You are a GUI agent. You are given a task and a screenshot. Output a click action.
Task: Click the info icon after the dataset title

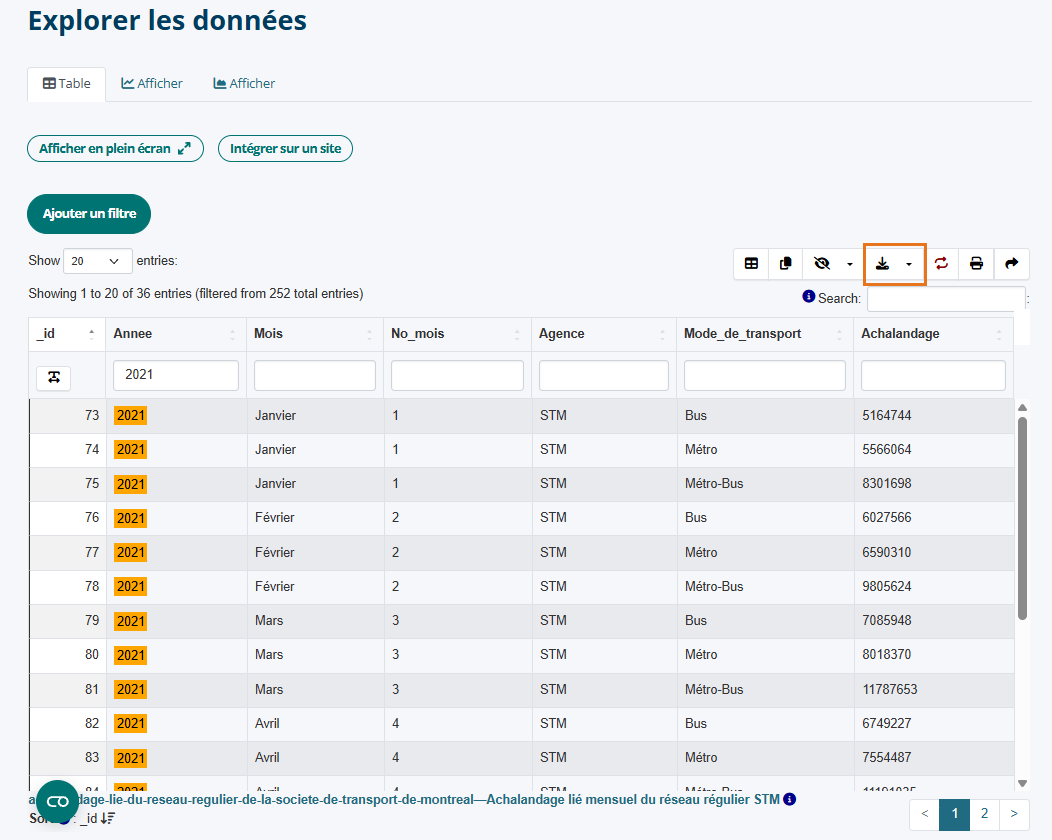coord(790,799)
